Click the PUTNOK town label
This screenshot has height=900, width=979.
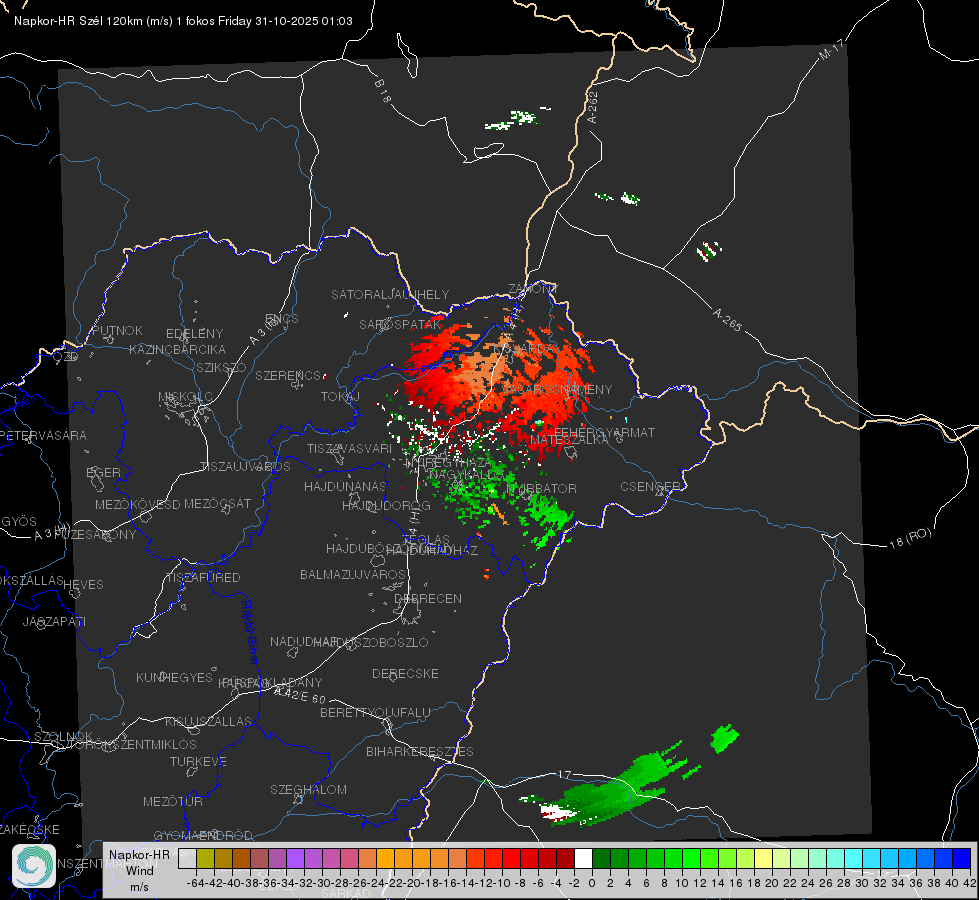[x=117, y=330]
